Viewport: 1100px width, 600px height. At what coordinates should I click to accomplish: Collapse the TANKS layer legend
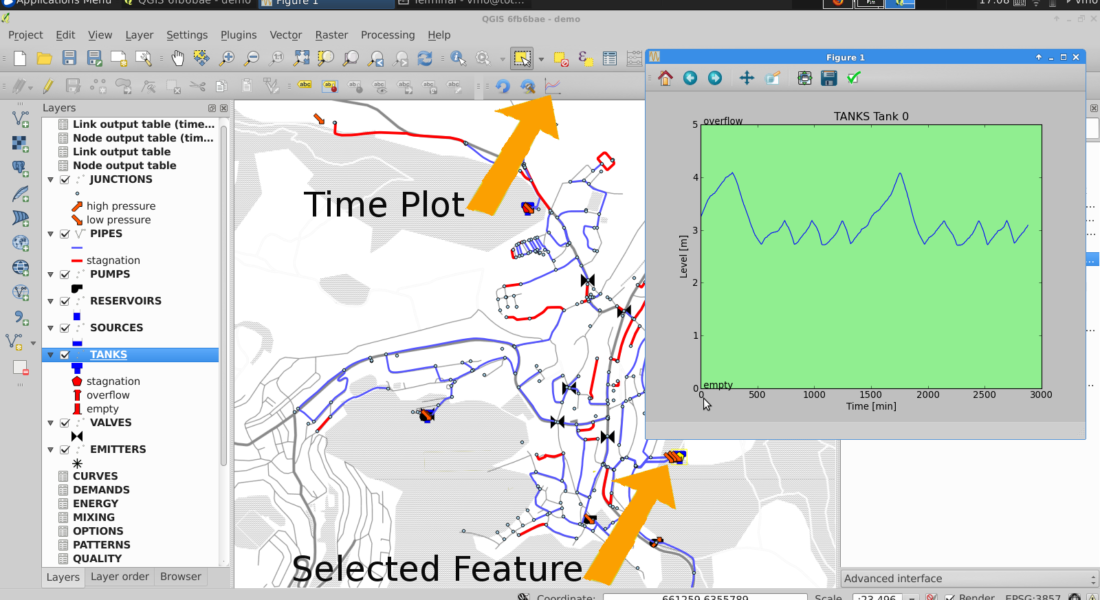(x=51, y=355)
